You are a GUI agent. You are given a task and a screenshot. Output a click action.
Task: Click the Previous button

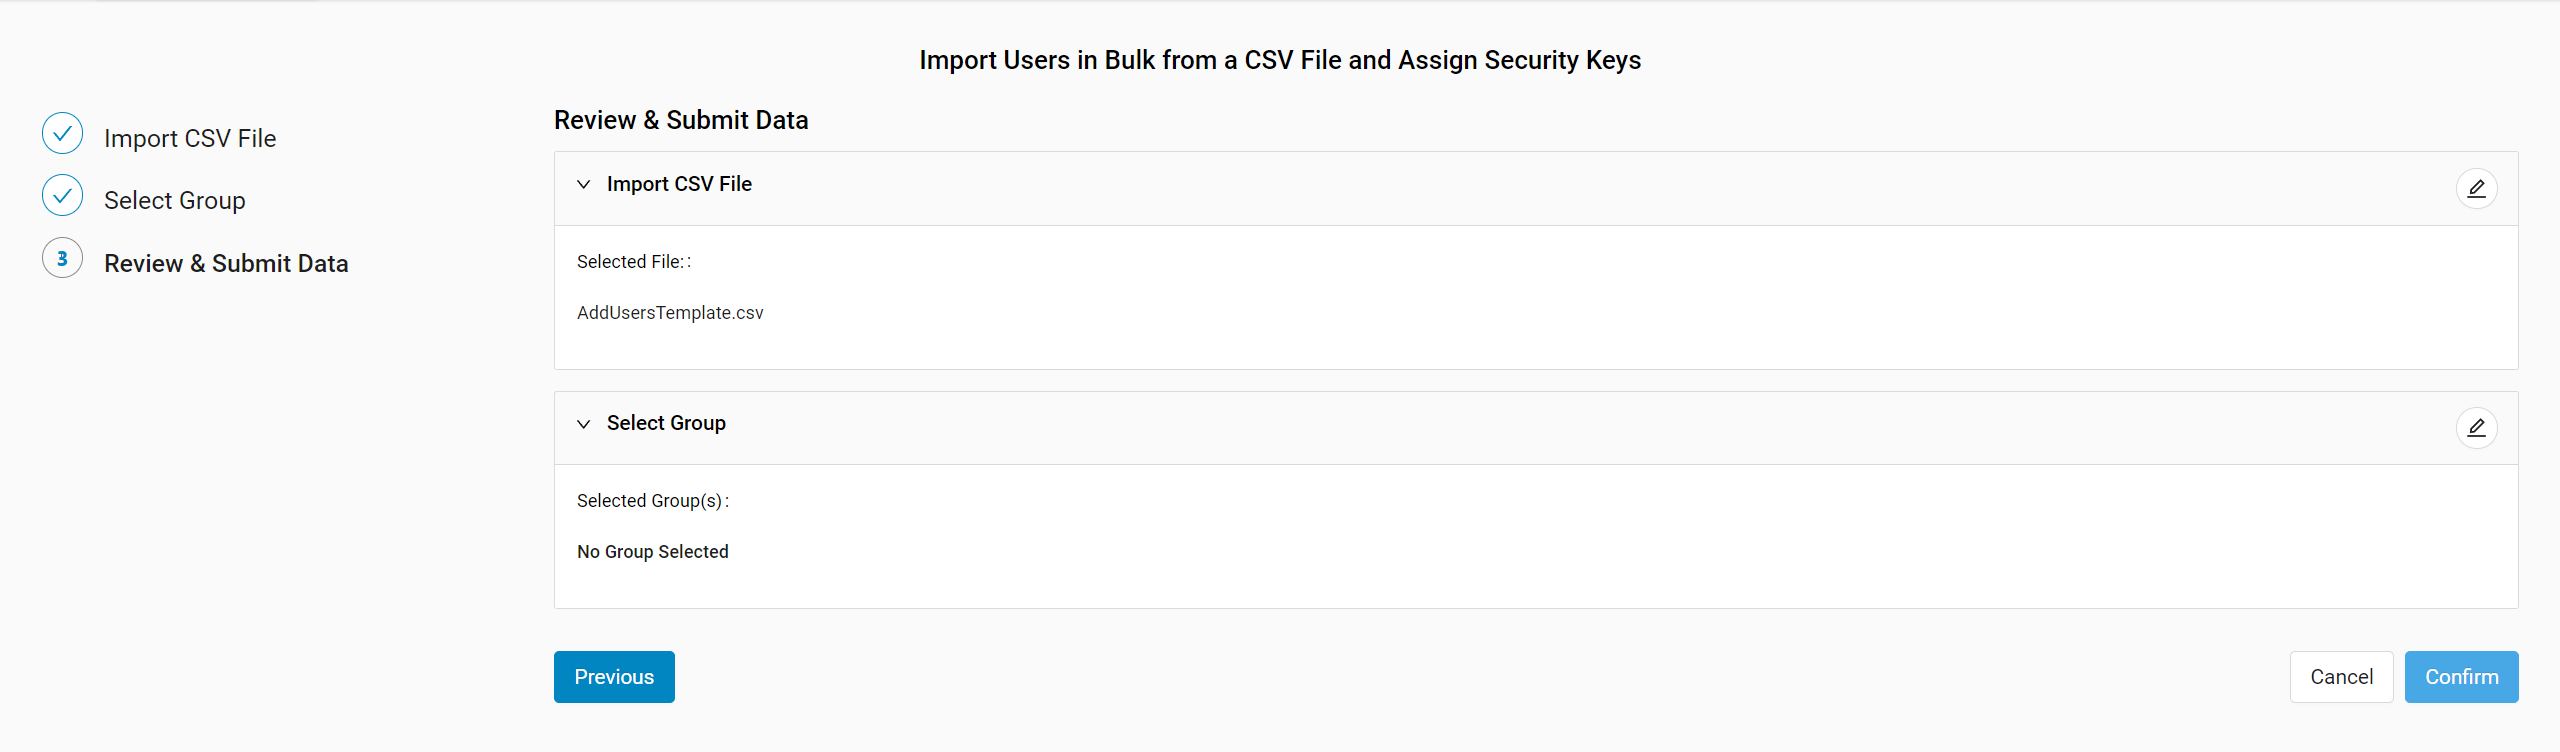[614, 677]
